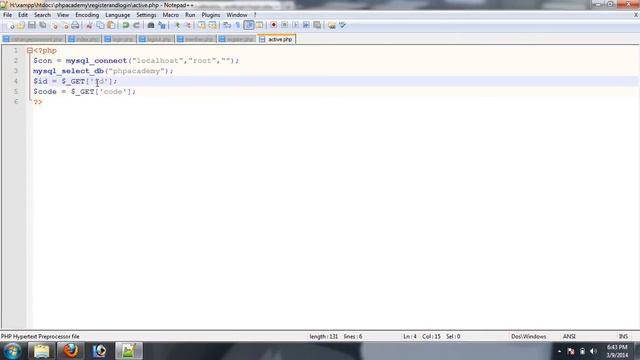Open the Macro menu

(x=171, y=15)
